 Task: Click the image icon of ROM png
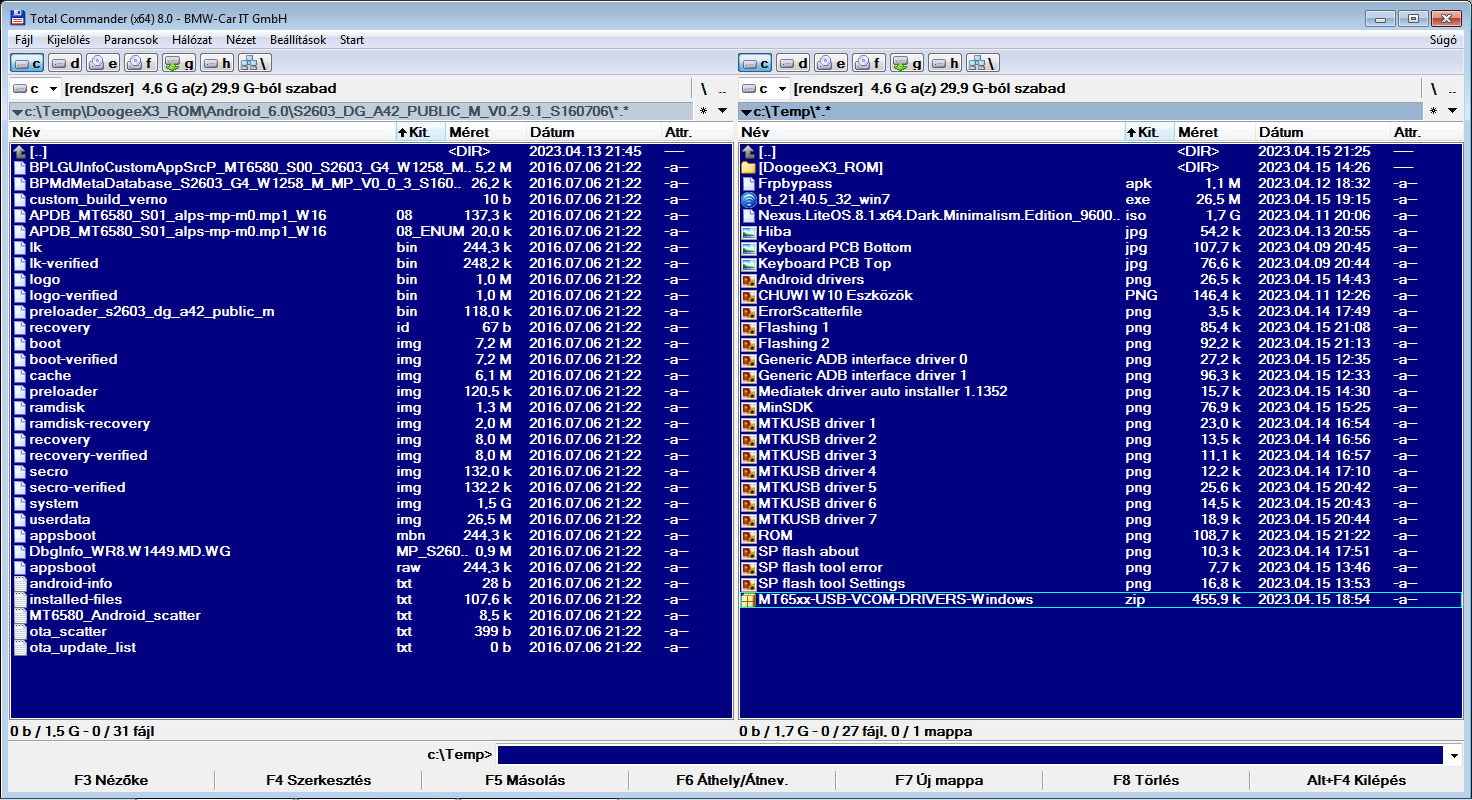point(749,535)
